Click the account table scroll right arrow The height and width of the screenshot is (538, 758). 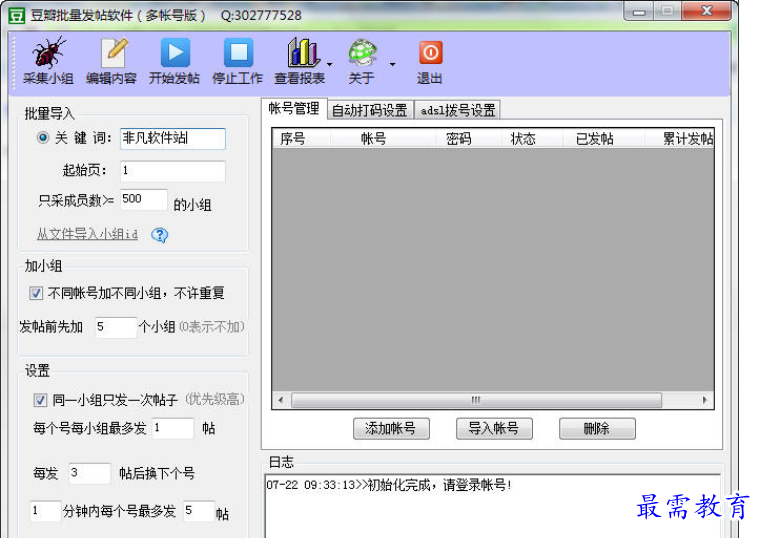pyautogui.click(x=704, y=400)
